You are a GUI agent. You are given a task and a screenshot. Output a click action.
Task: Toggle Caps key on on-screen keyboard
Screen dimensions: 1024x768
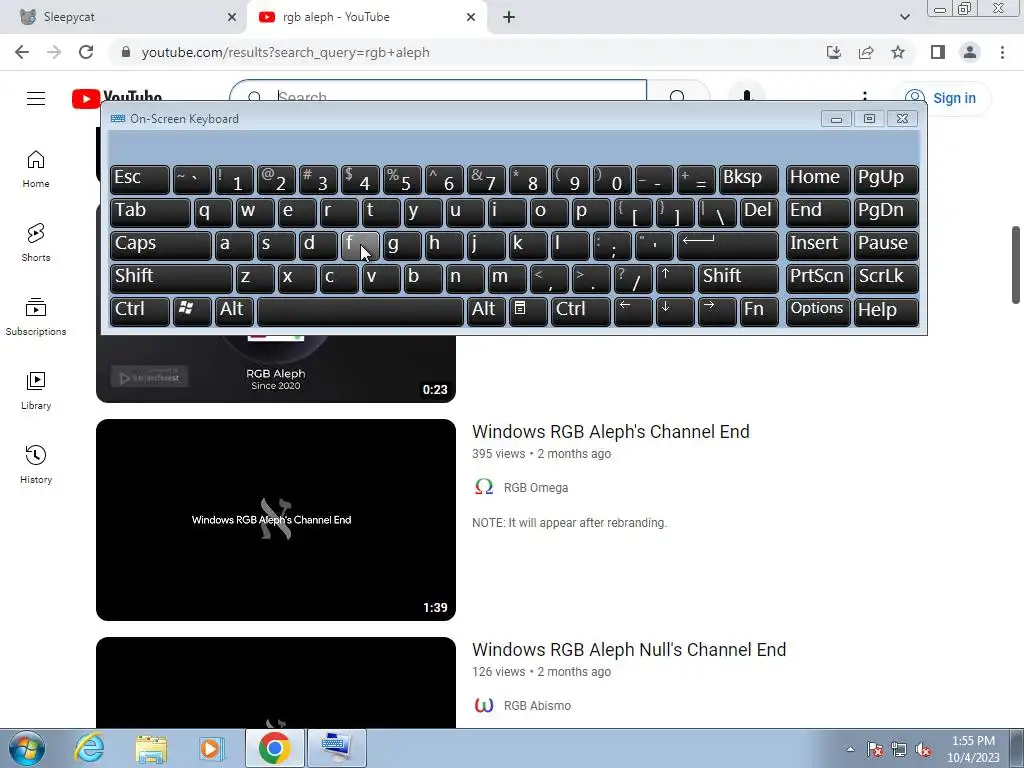point(161,245)
